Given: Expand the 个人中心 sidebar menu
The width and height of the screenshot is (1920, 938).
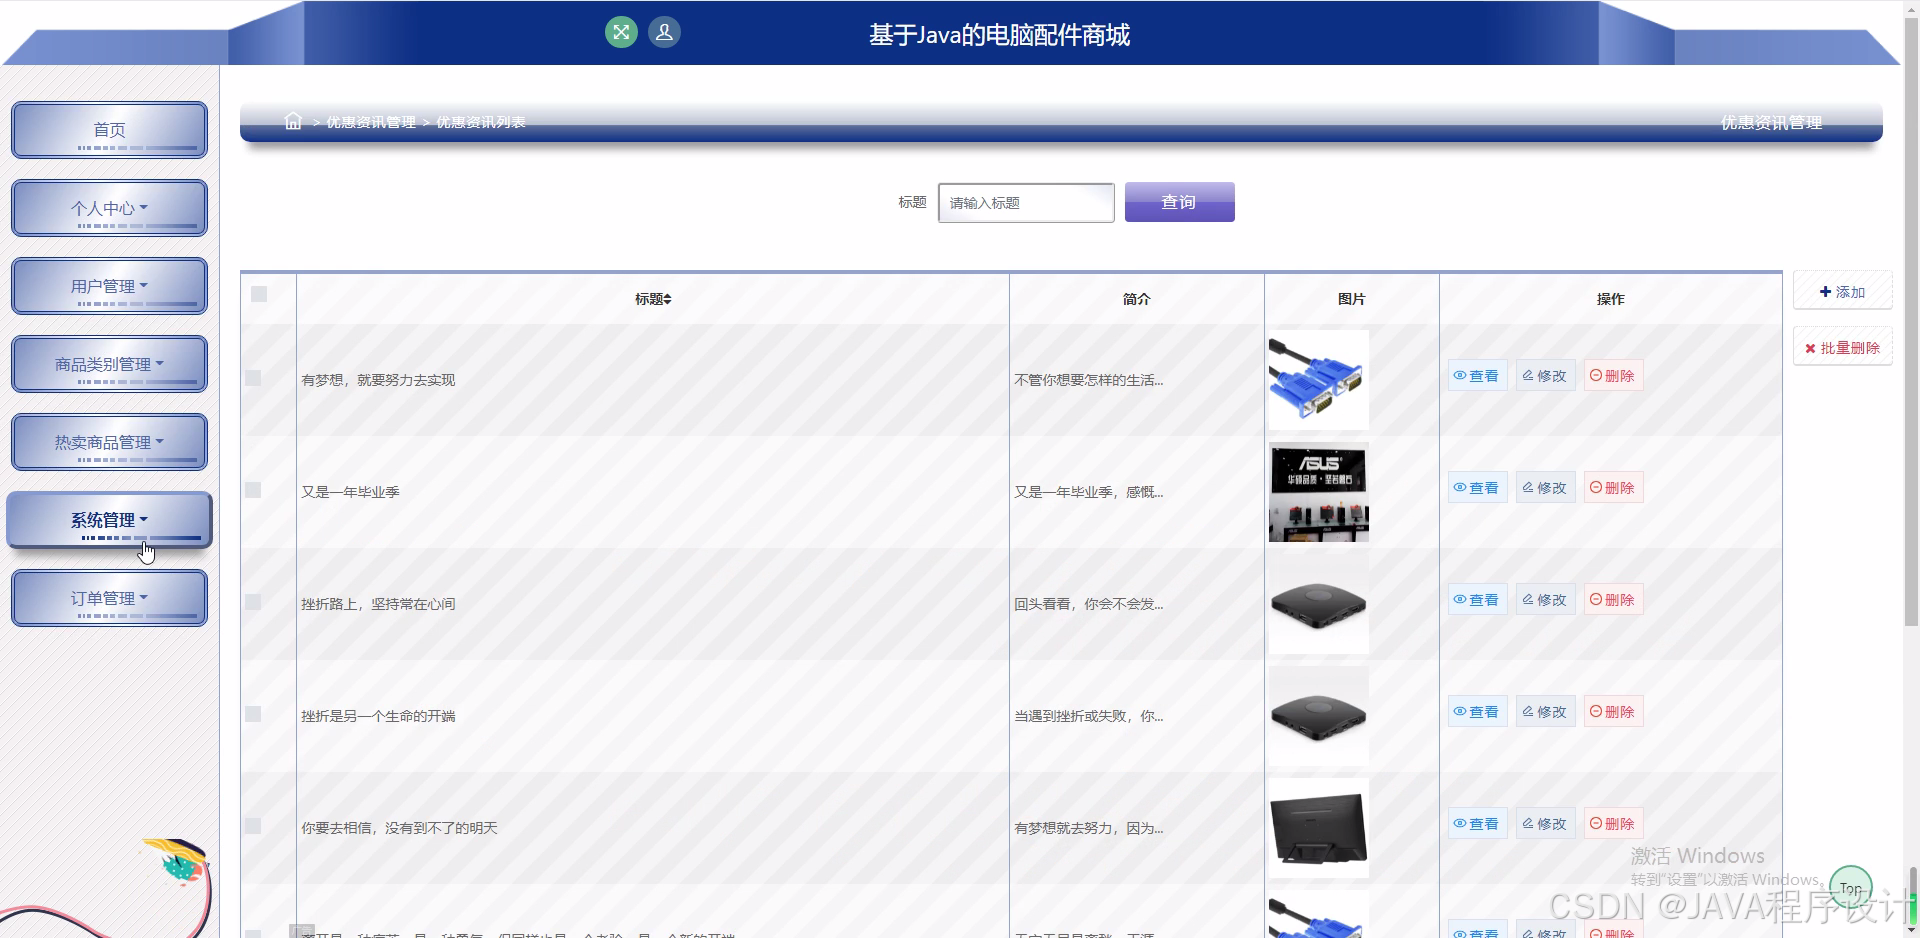Looking at the screenshot, I should point(109,208).
